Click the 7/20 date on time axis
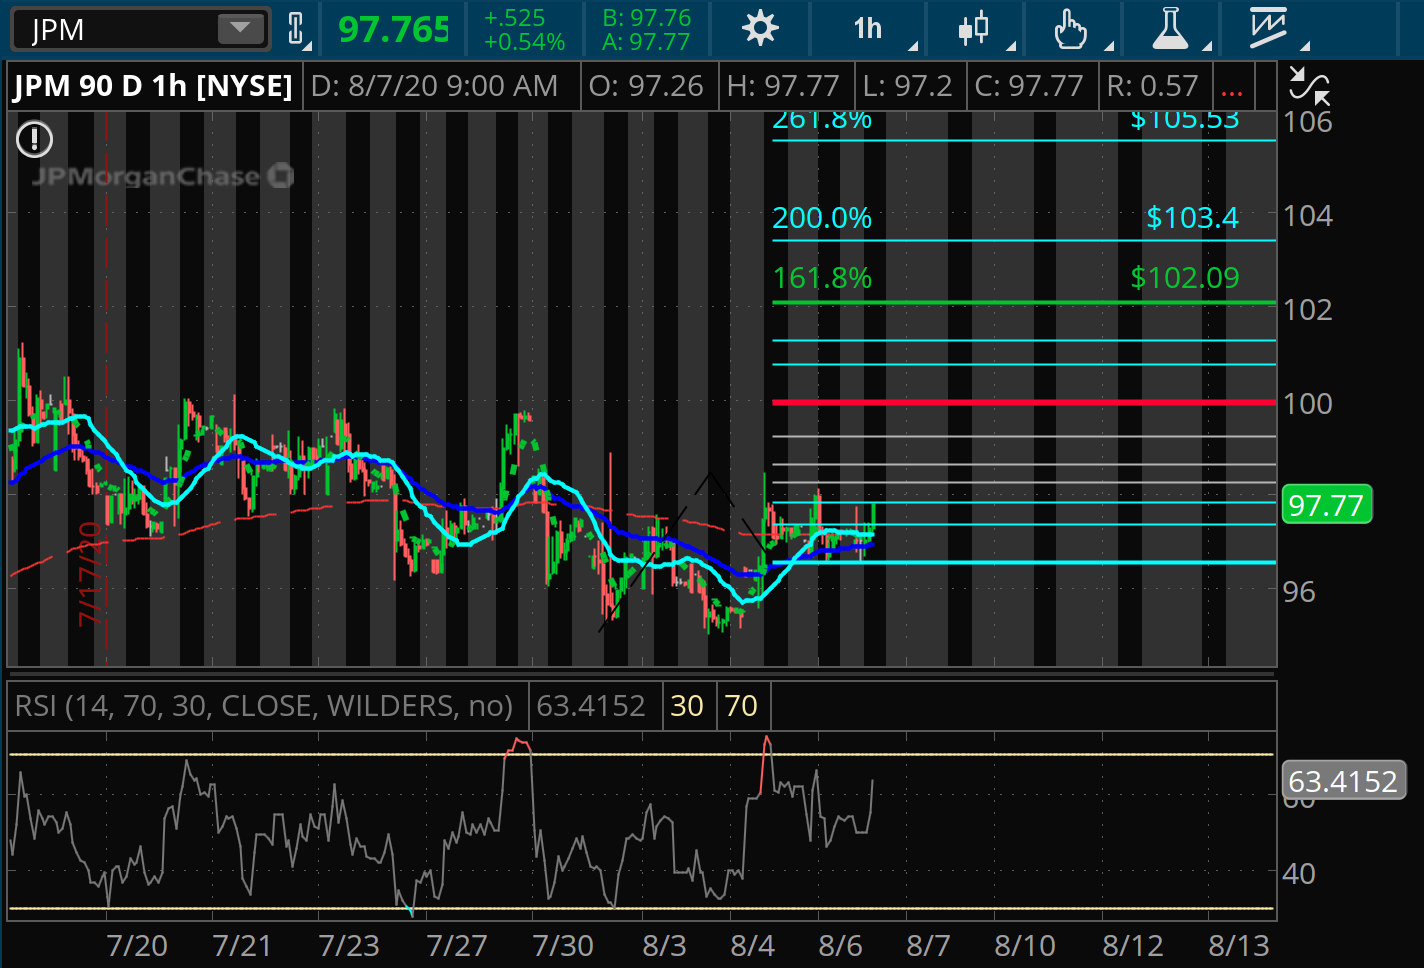The width and height of the screenshot is (1424, 968). 137,946
